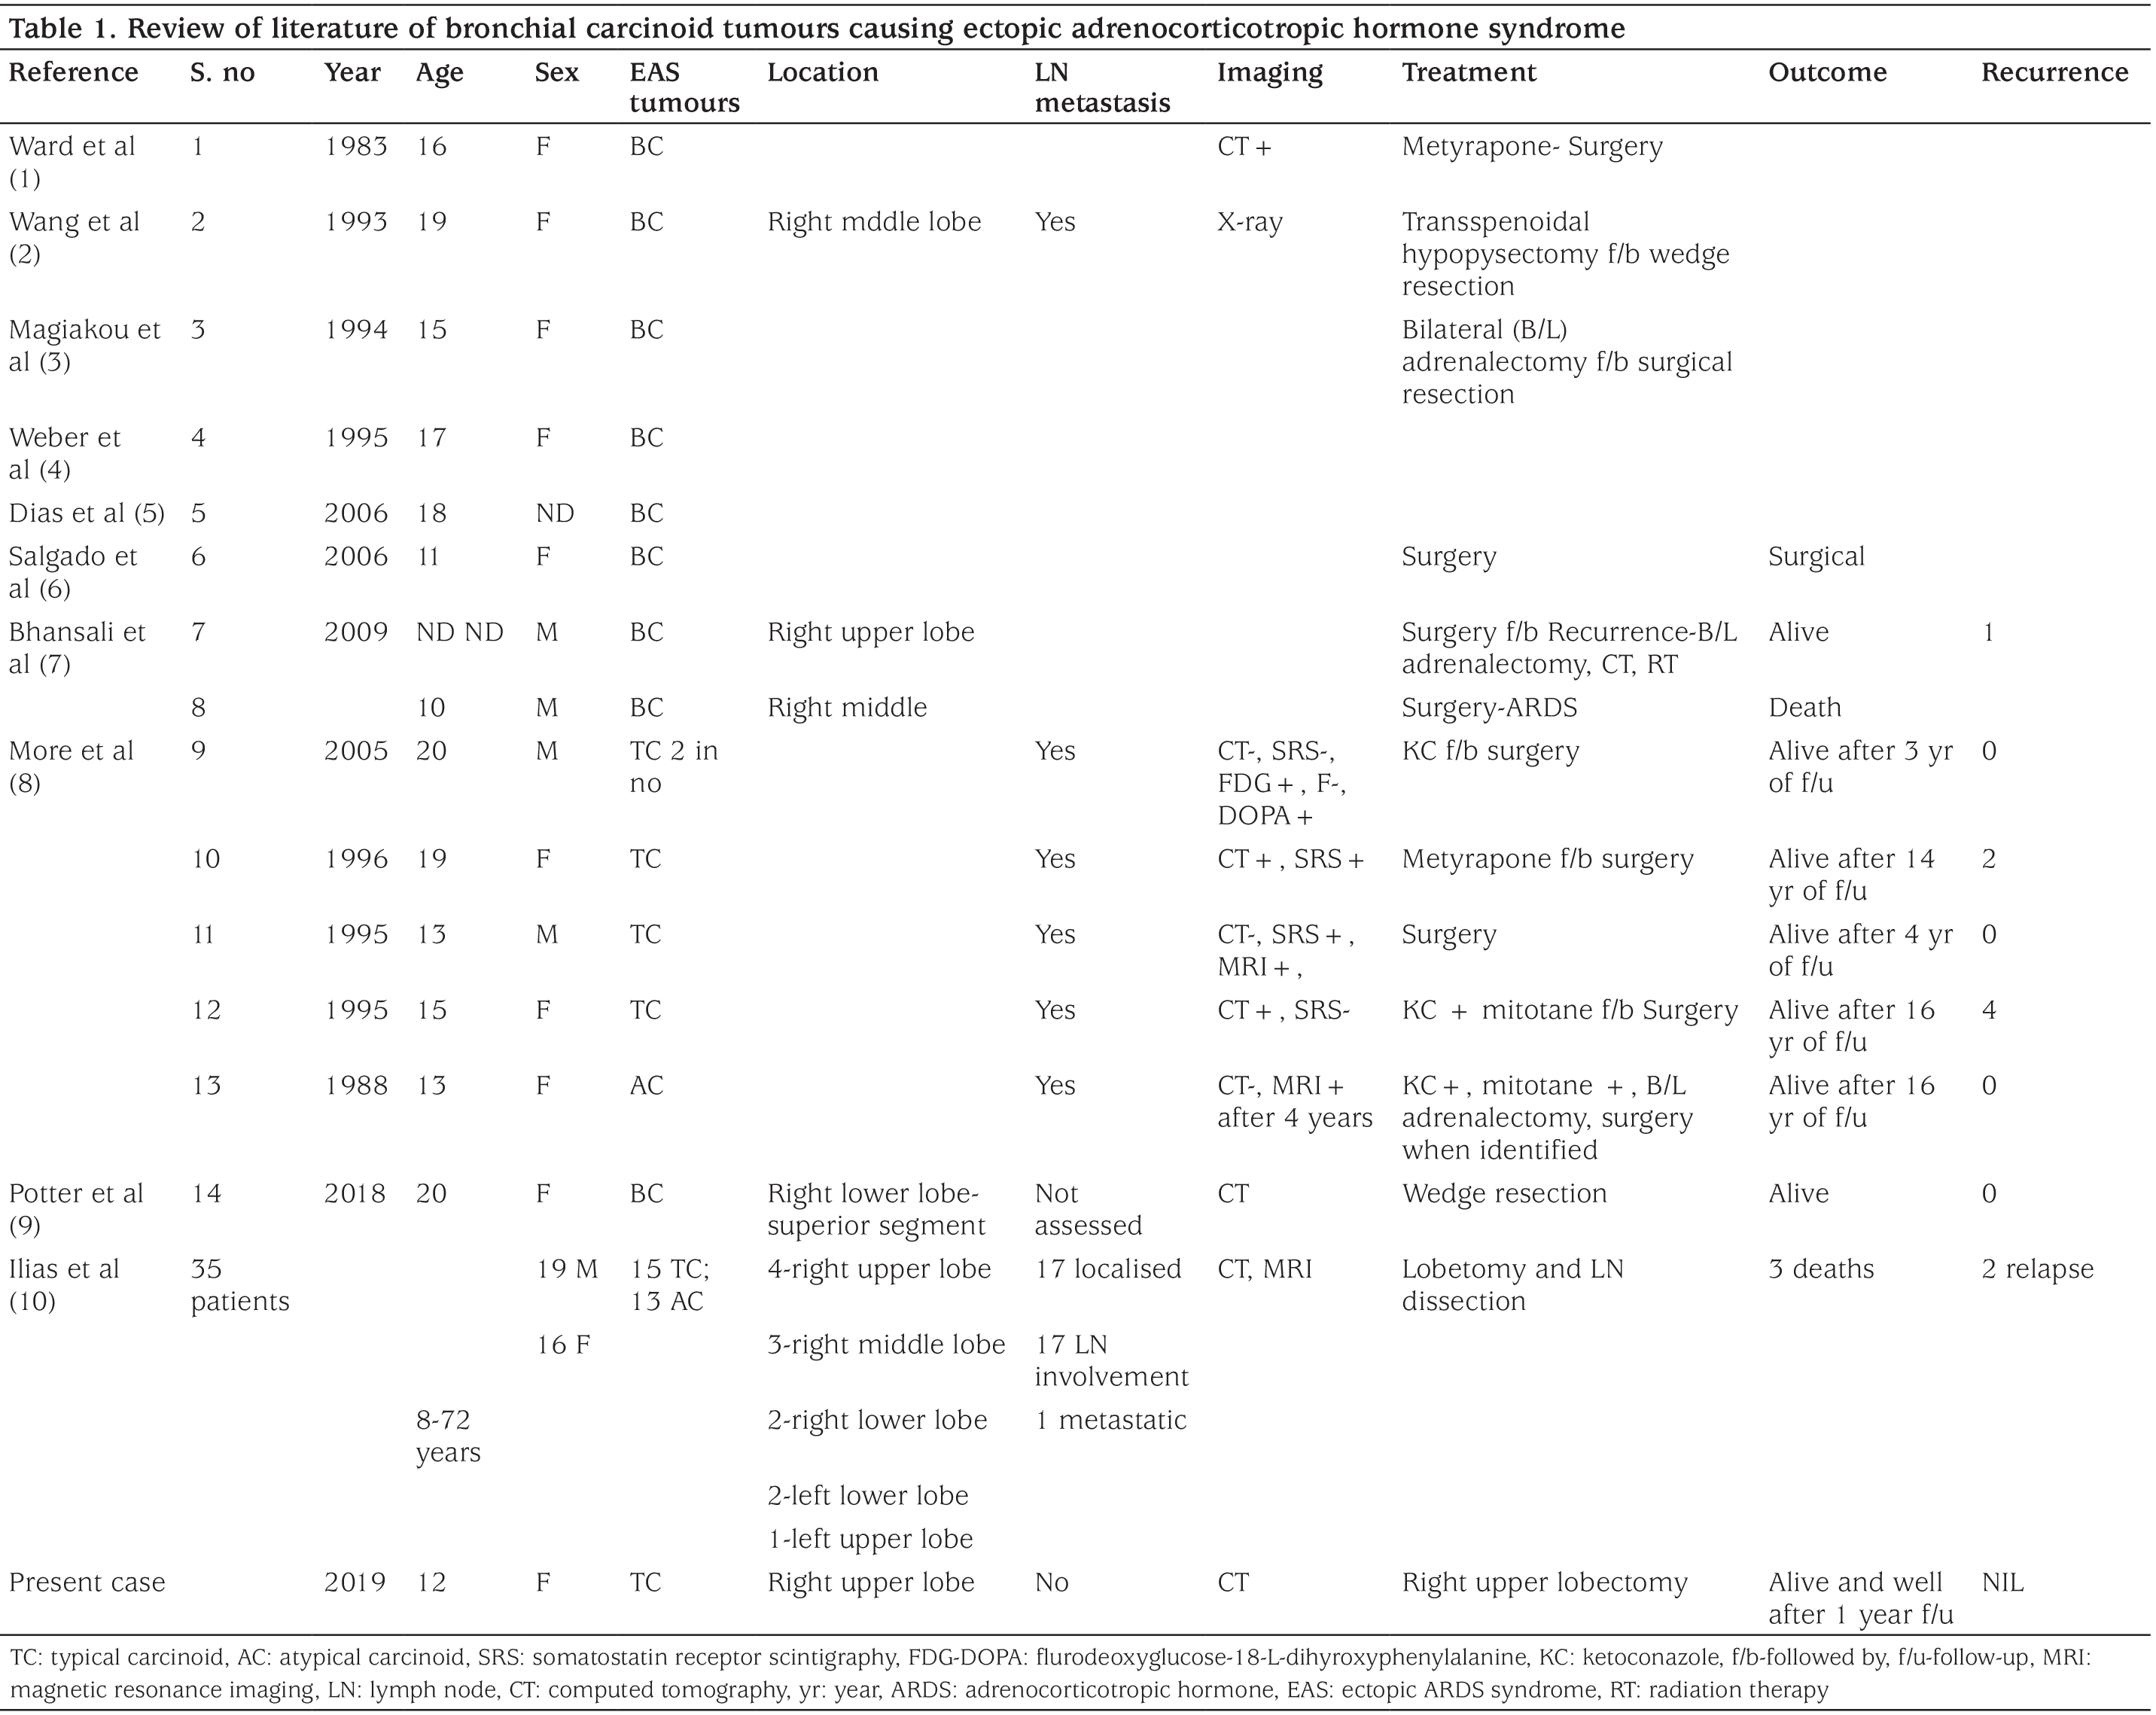Click '2 relapse' recurrence cell
Screen dimensions: 2156x1715
(2037, 1271)
